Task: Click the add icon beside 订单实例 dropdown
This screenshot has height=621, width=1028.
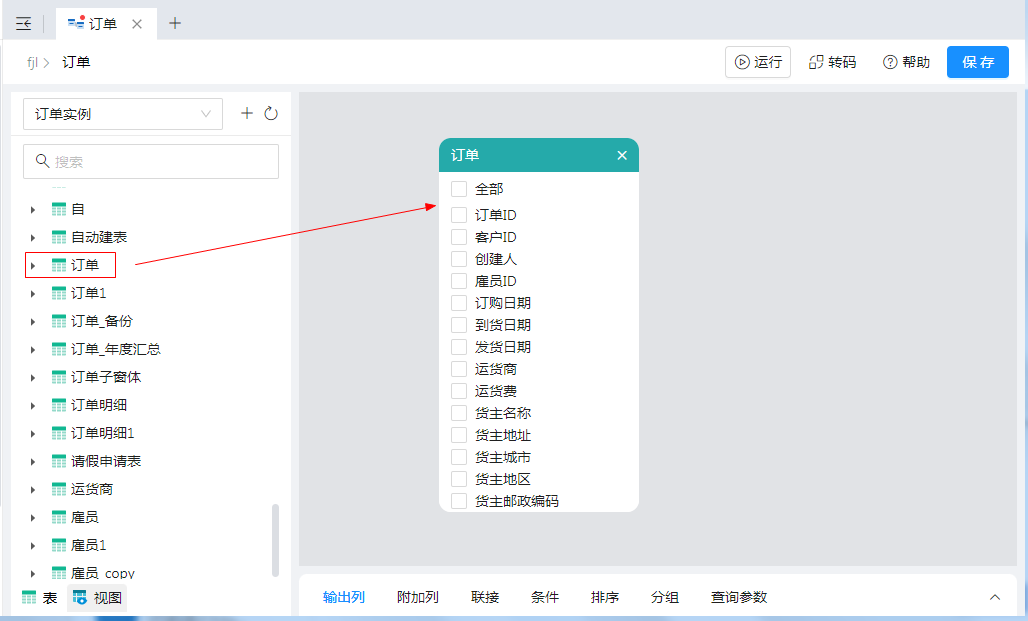Action: coord(247,114)
